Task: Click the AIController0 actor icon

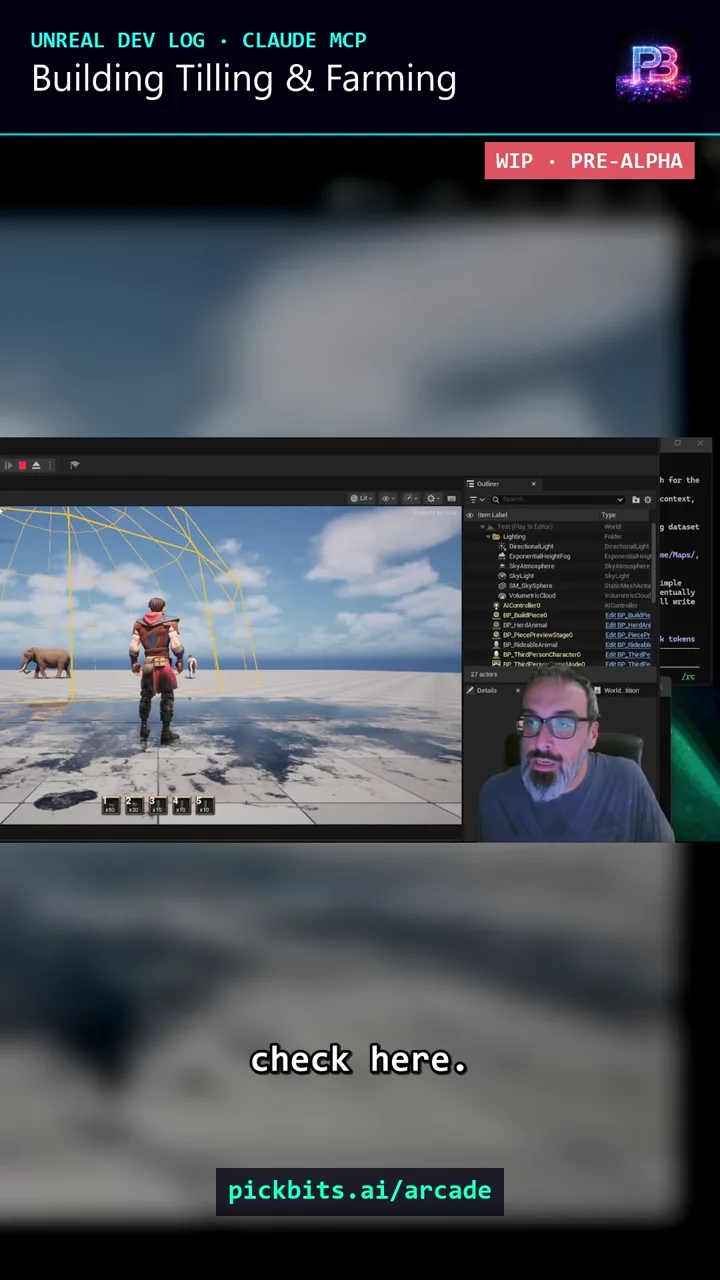Action: [x=496, y=605]
